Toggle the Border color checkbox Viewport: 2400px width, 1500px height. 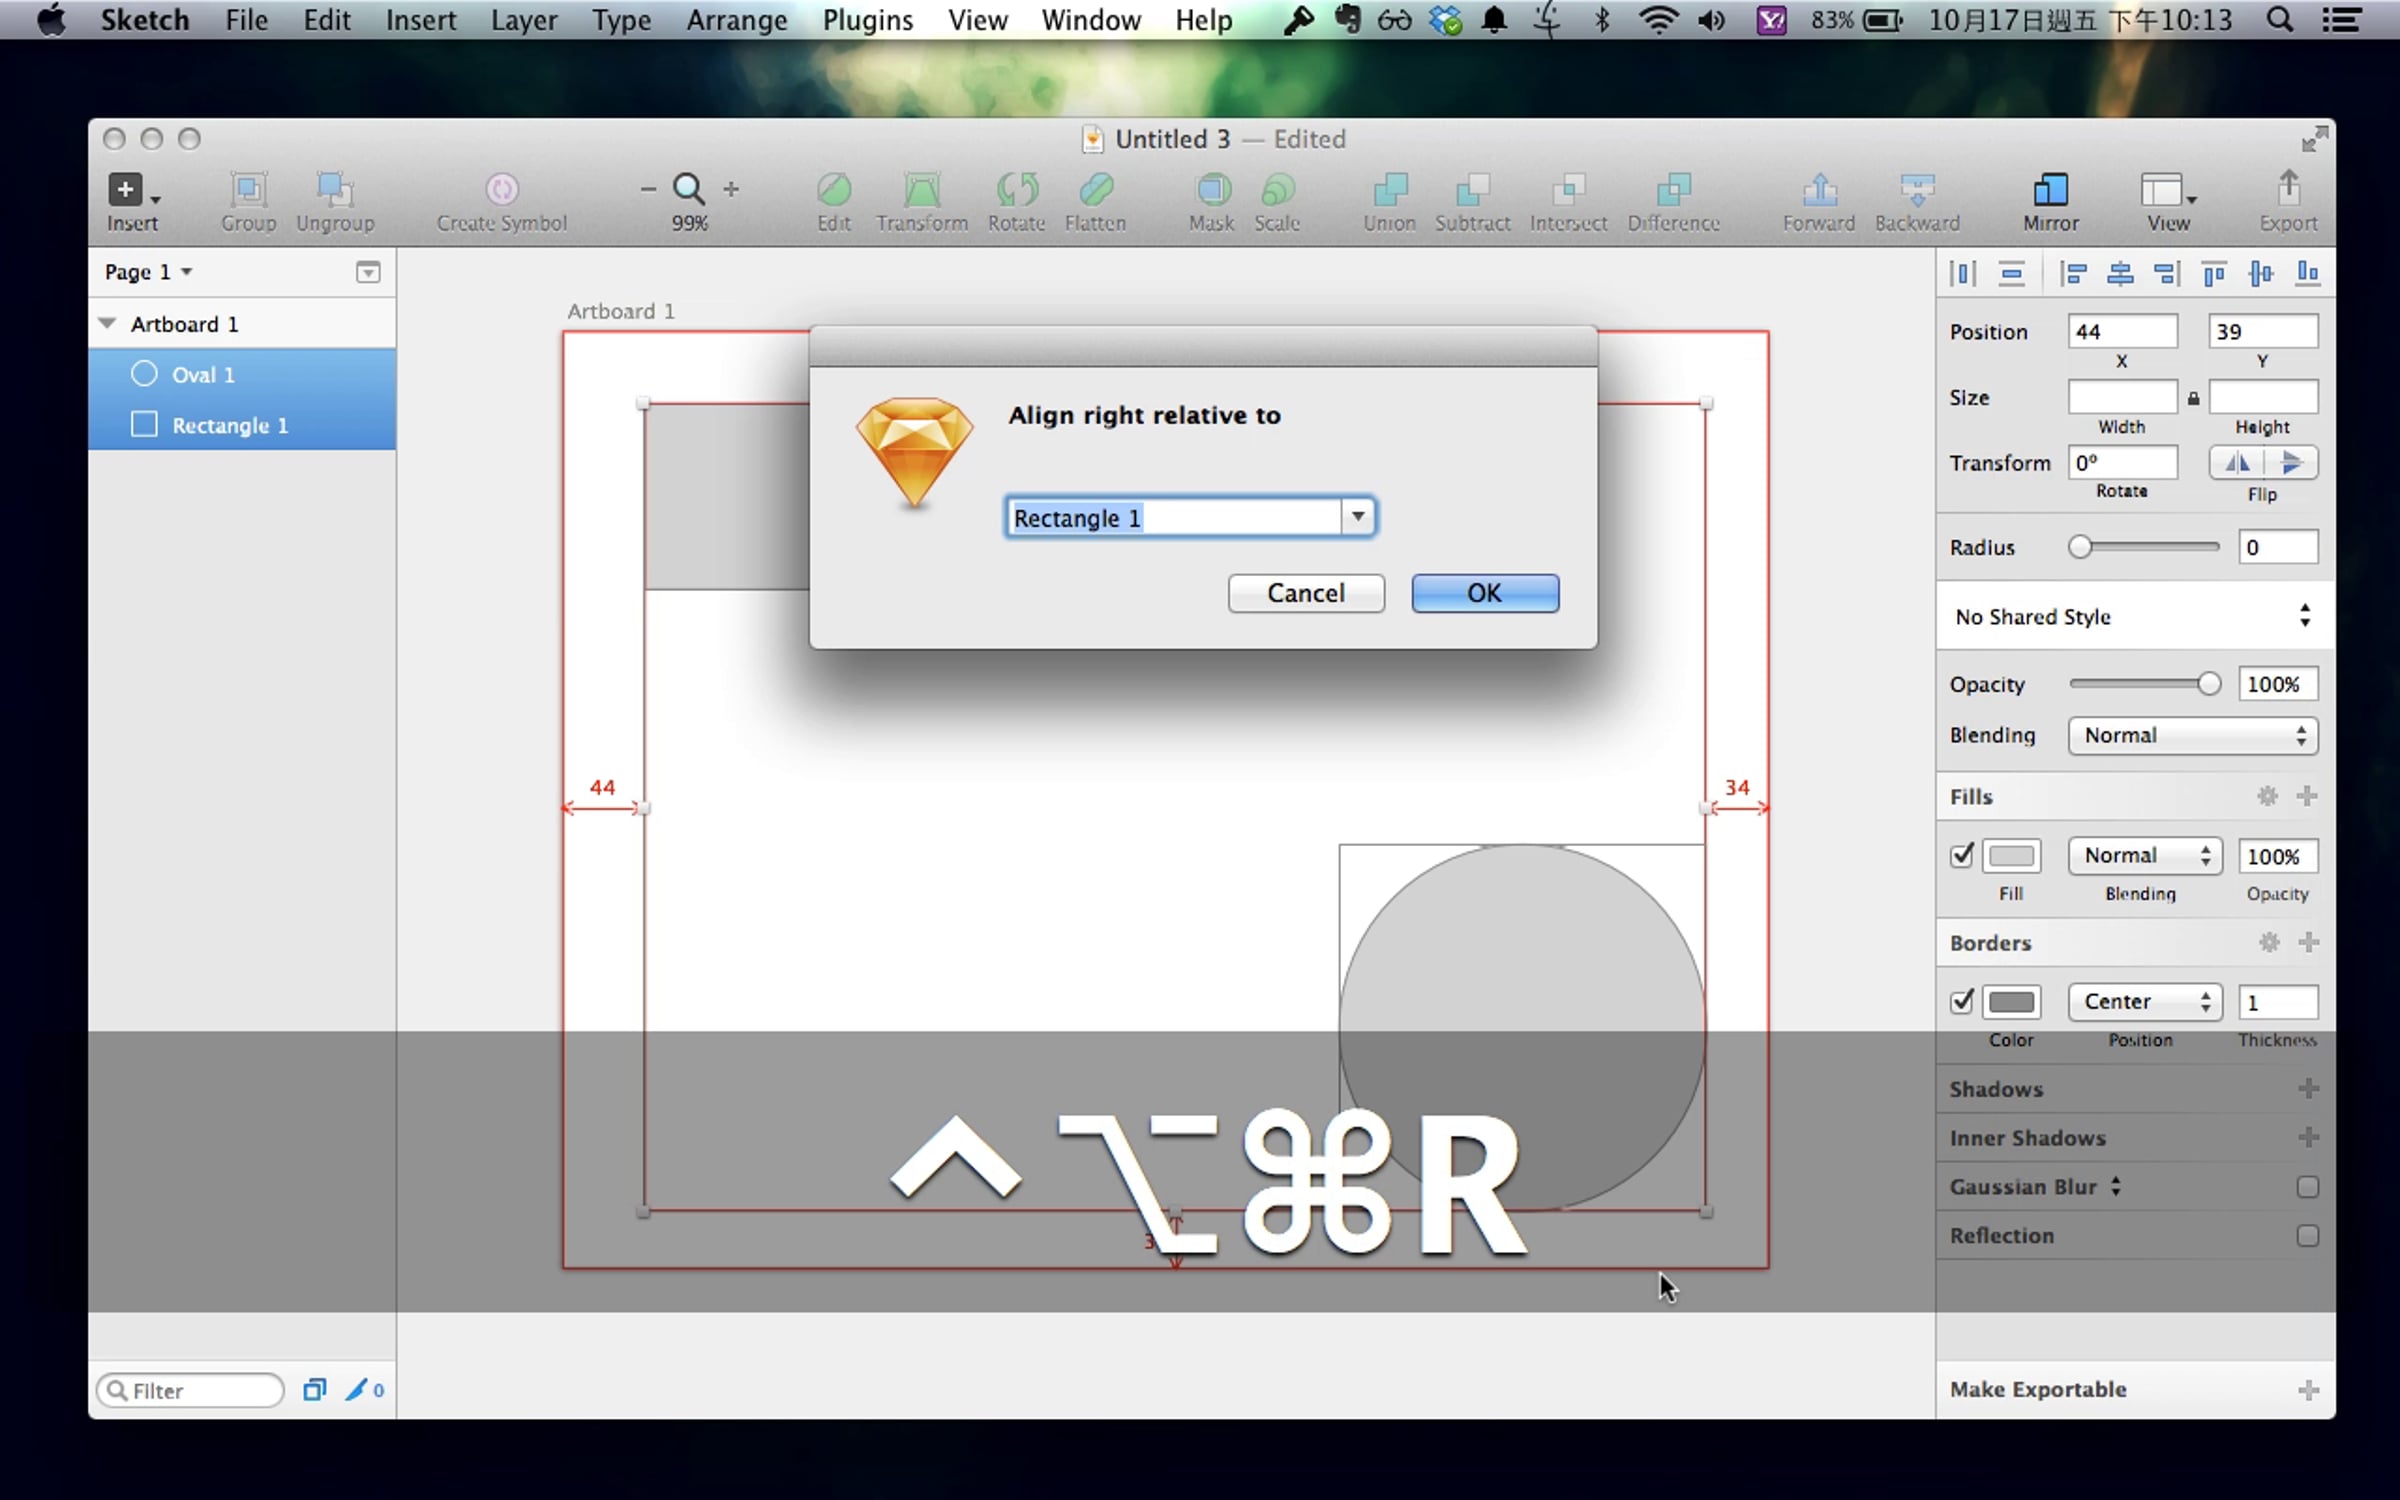point(1962,1001)
